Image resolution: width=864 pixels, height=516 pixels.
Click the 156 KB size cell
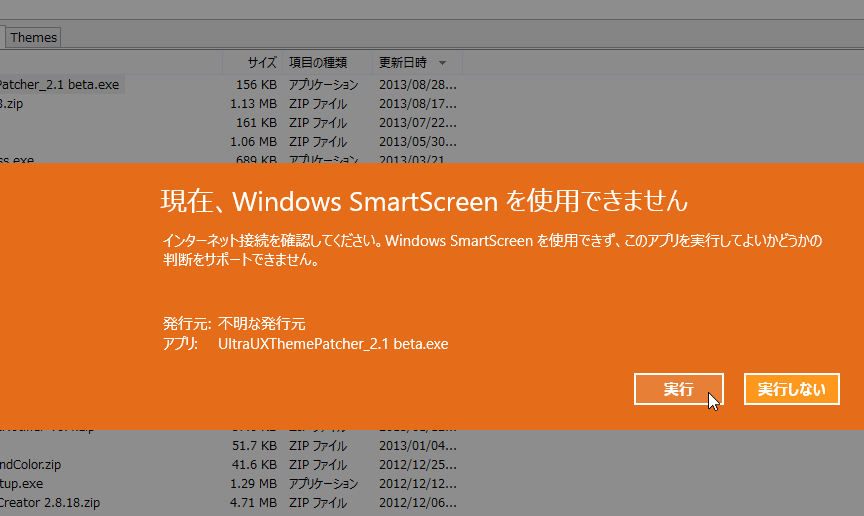coord(256,84)
